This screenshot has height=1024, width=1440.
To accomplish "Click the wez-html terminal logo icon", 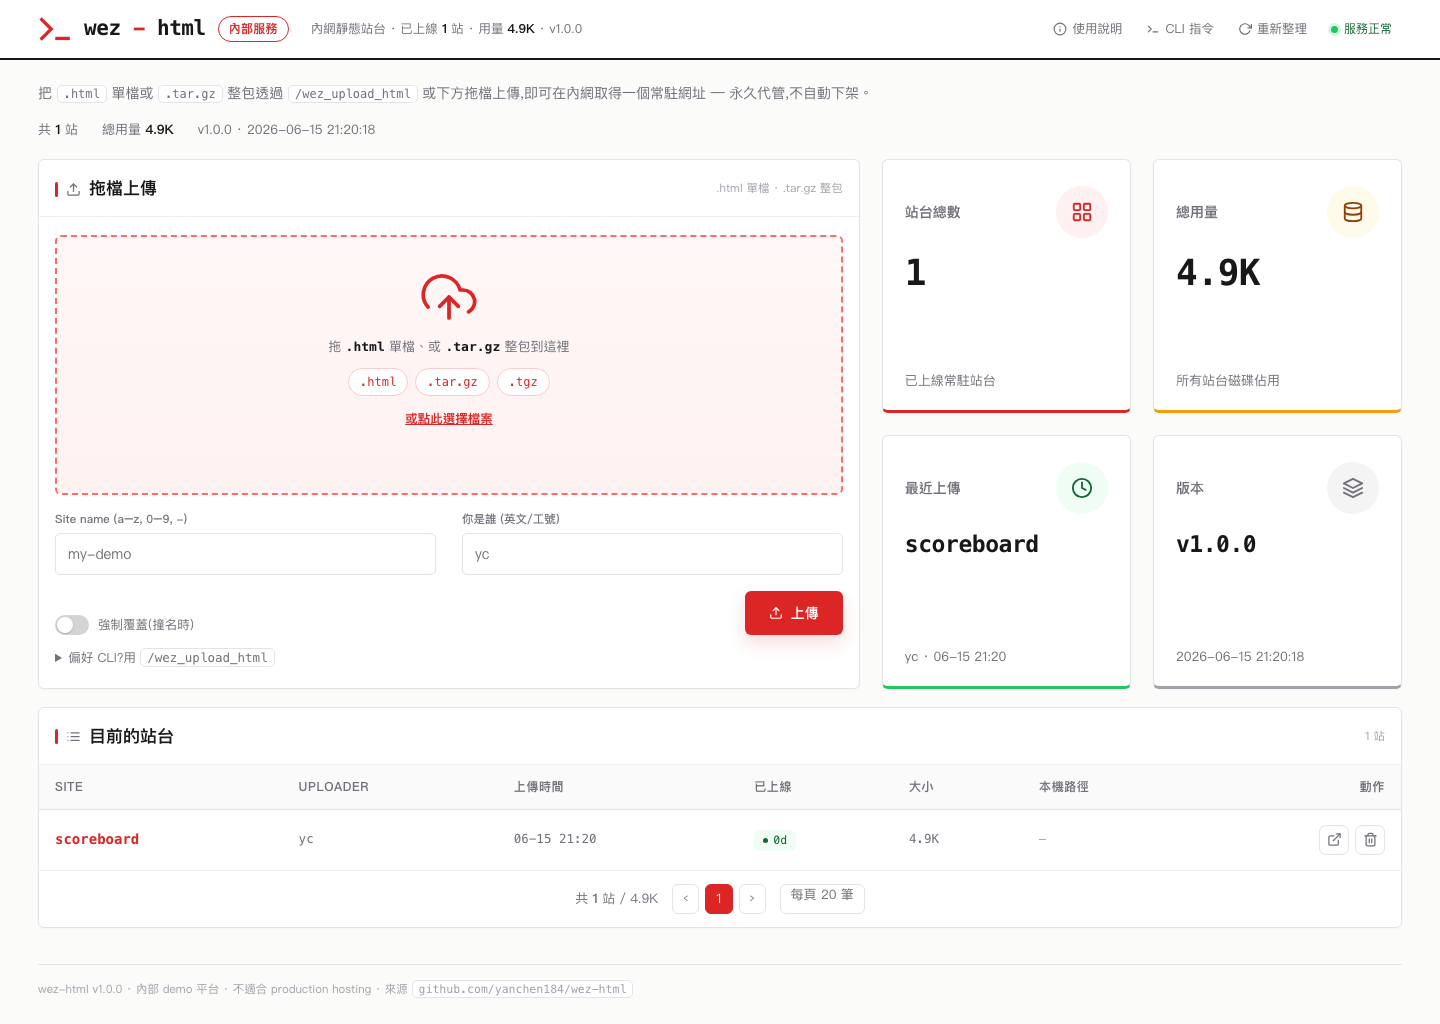I will point(54,29).
